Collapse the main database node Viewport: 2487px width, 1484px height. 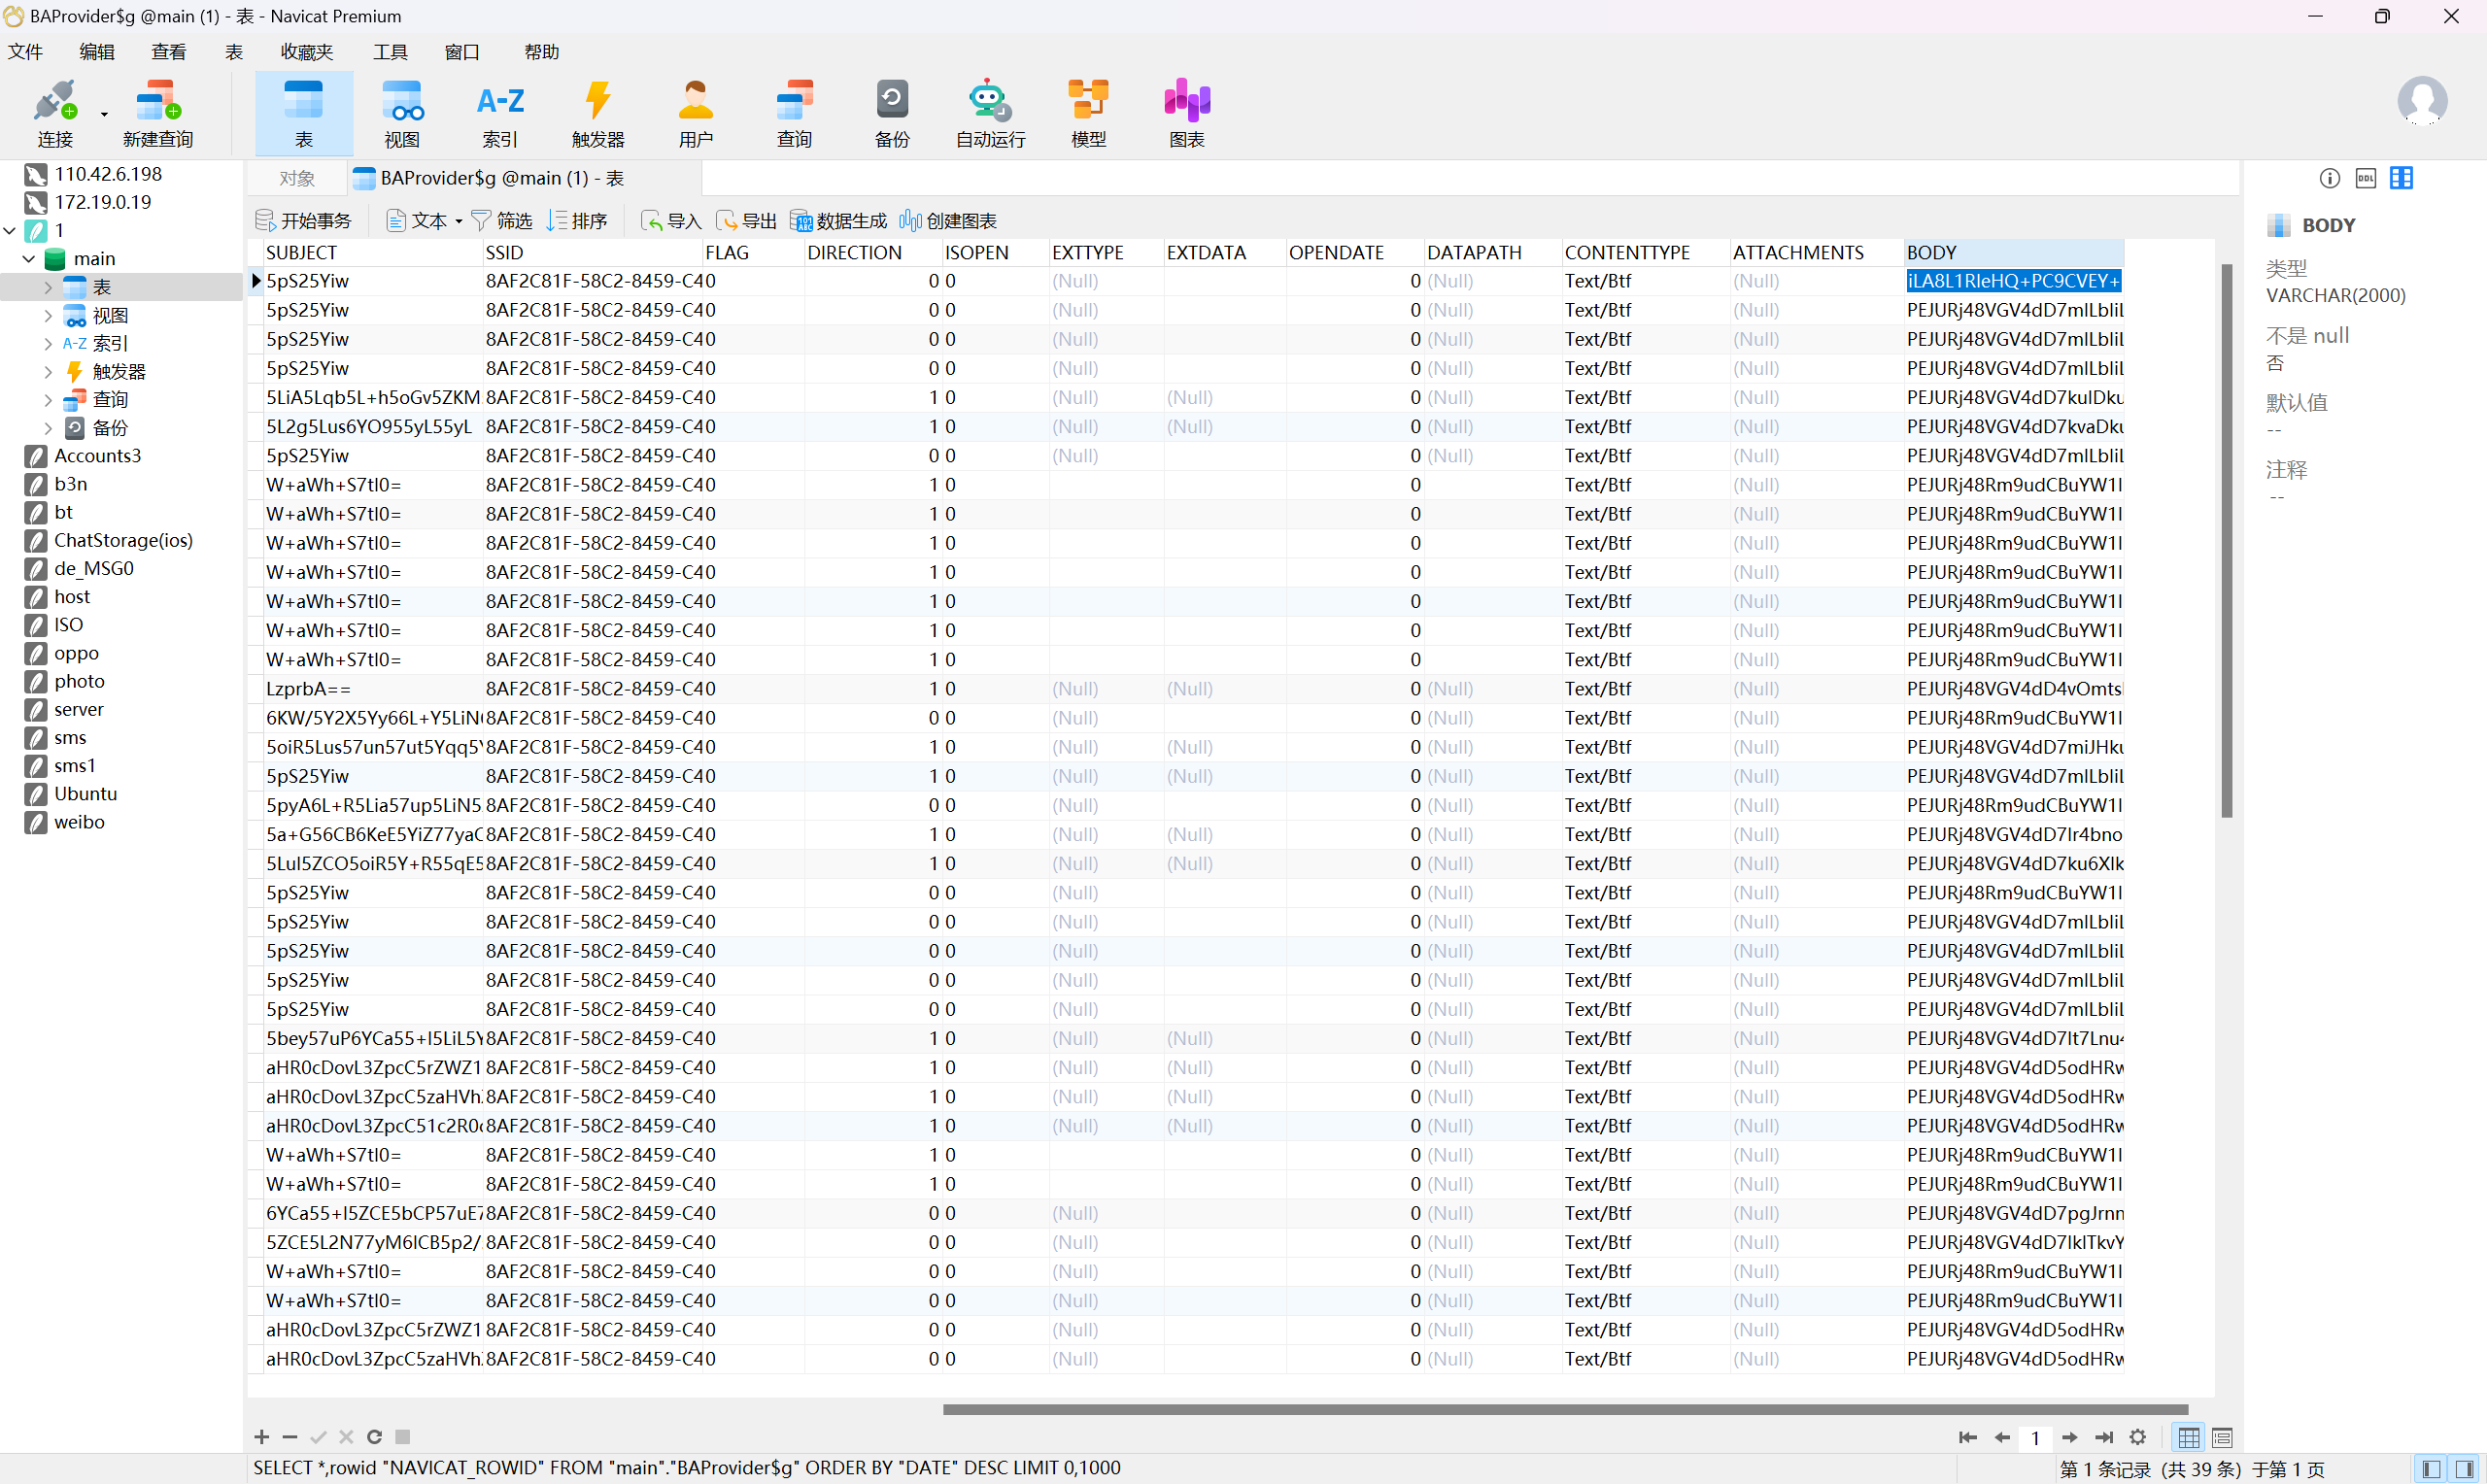coord(29,258)
